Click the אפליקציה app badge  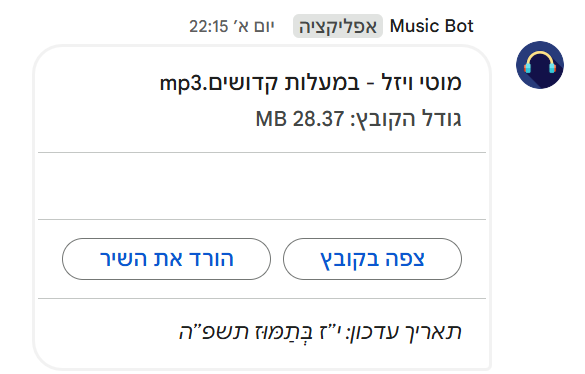point(338,27)
